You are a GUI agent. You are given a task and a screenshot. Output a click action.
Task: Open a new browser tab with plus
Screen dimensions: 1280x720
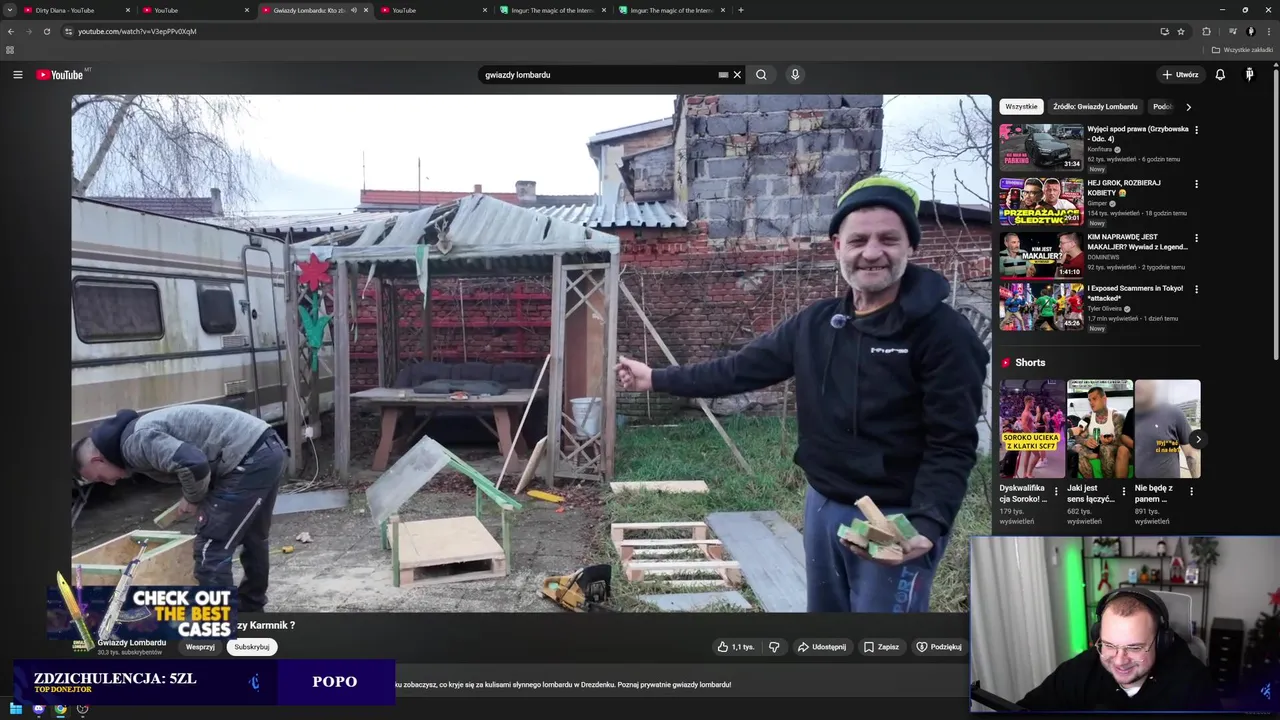point(740,10)
